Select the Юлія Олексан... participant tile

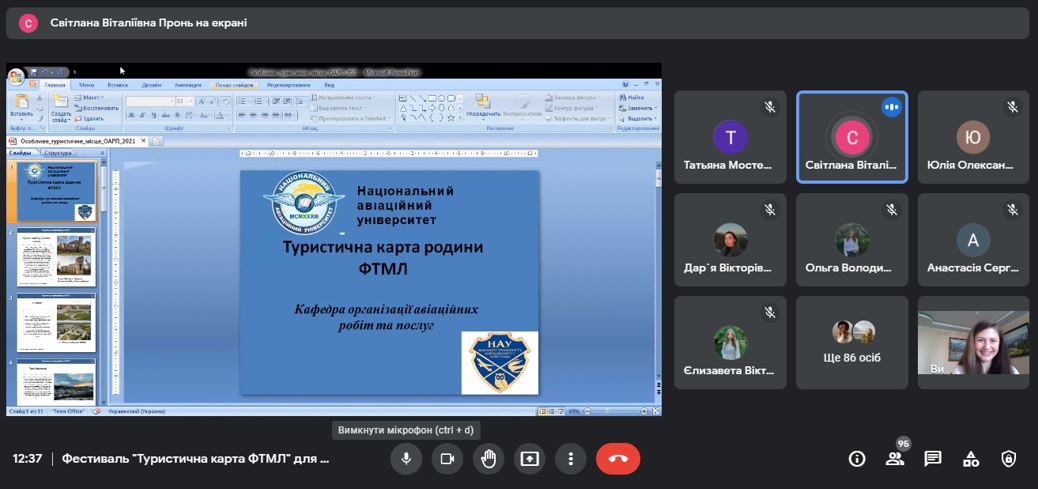click(973, 137)
